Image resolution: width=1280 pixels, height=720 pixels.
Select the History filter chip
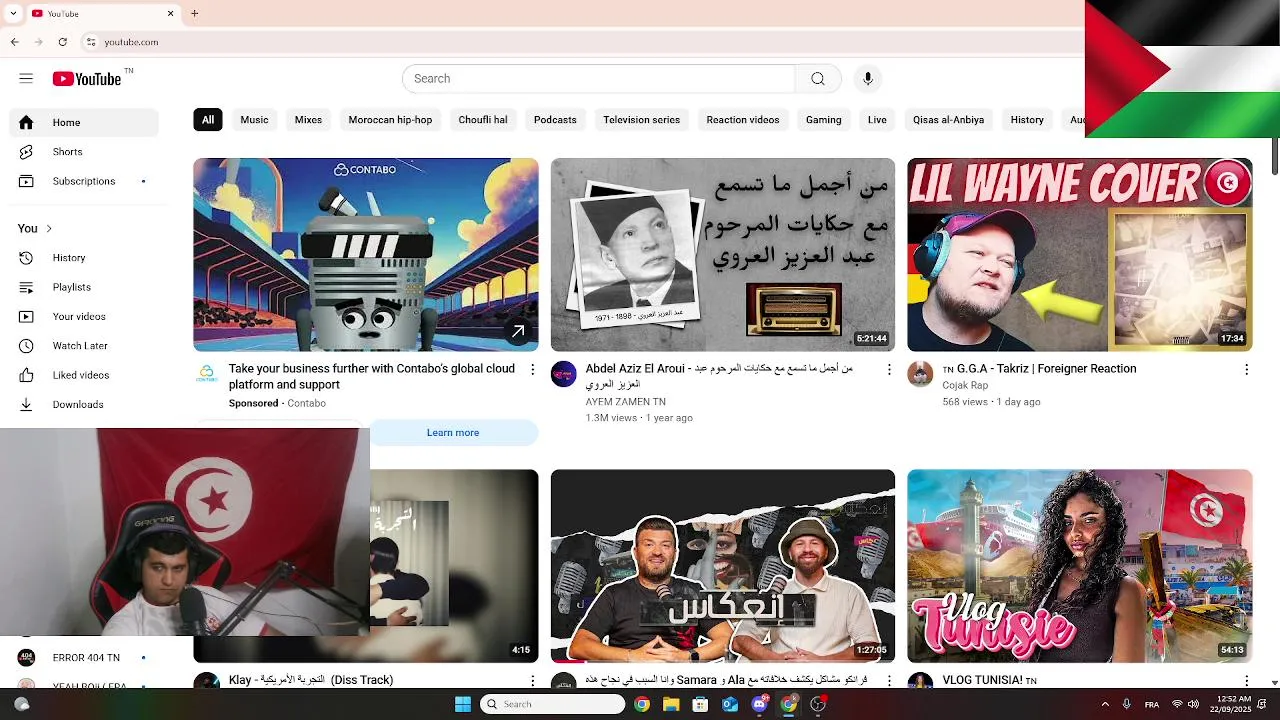pos(1027,120)
